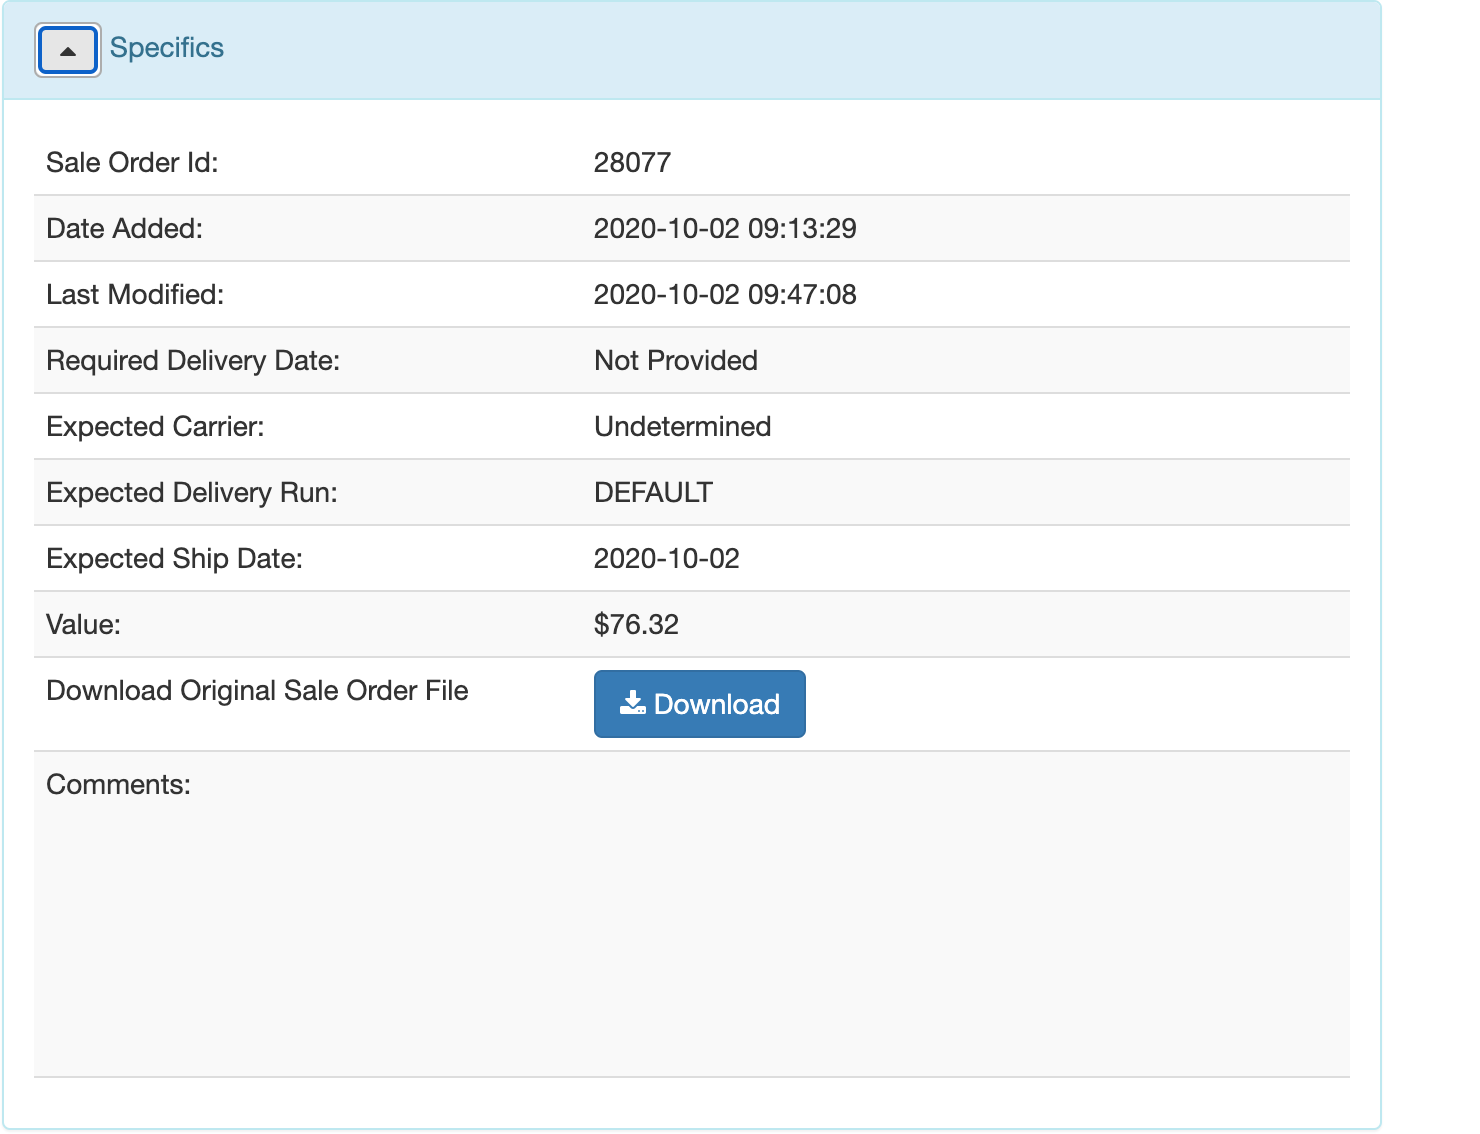Click the Comments label
1480x1134 pixels.
pyautogui.click(x=118, y=785)
